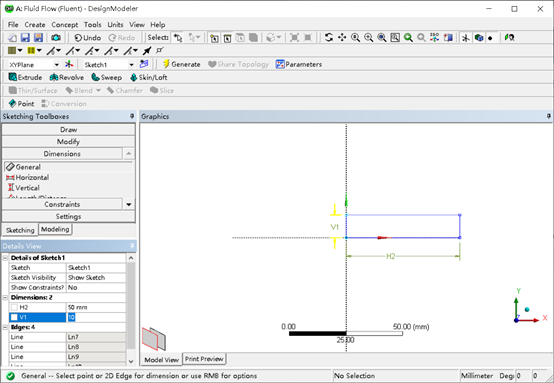Viewport: 554px width, 383px height.
Task: Select the Horizontal dimension tool
Action: click(x=28, y=177)
